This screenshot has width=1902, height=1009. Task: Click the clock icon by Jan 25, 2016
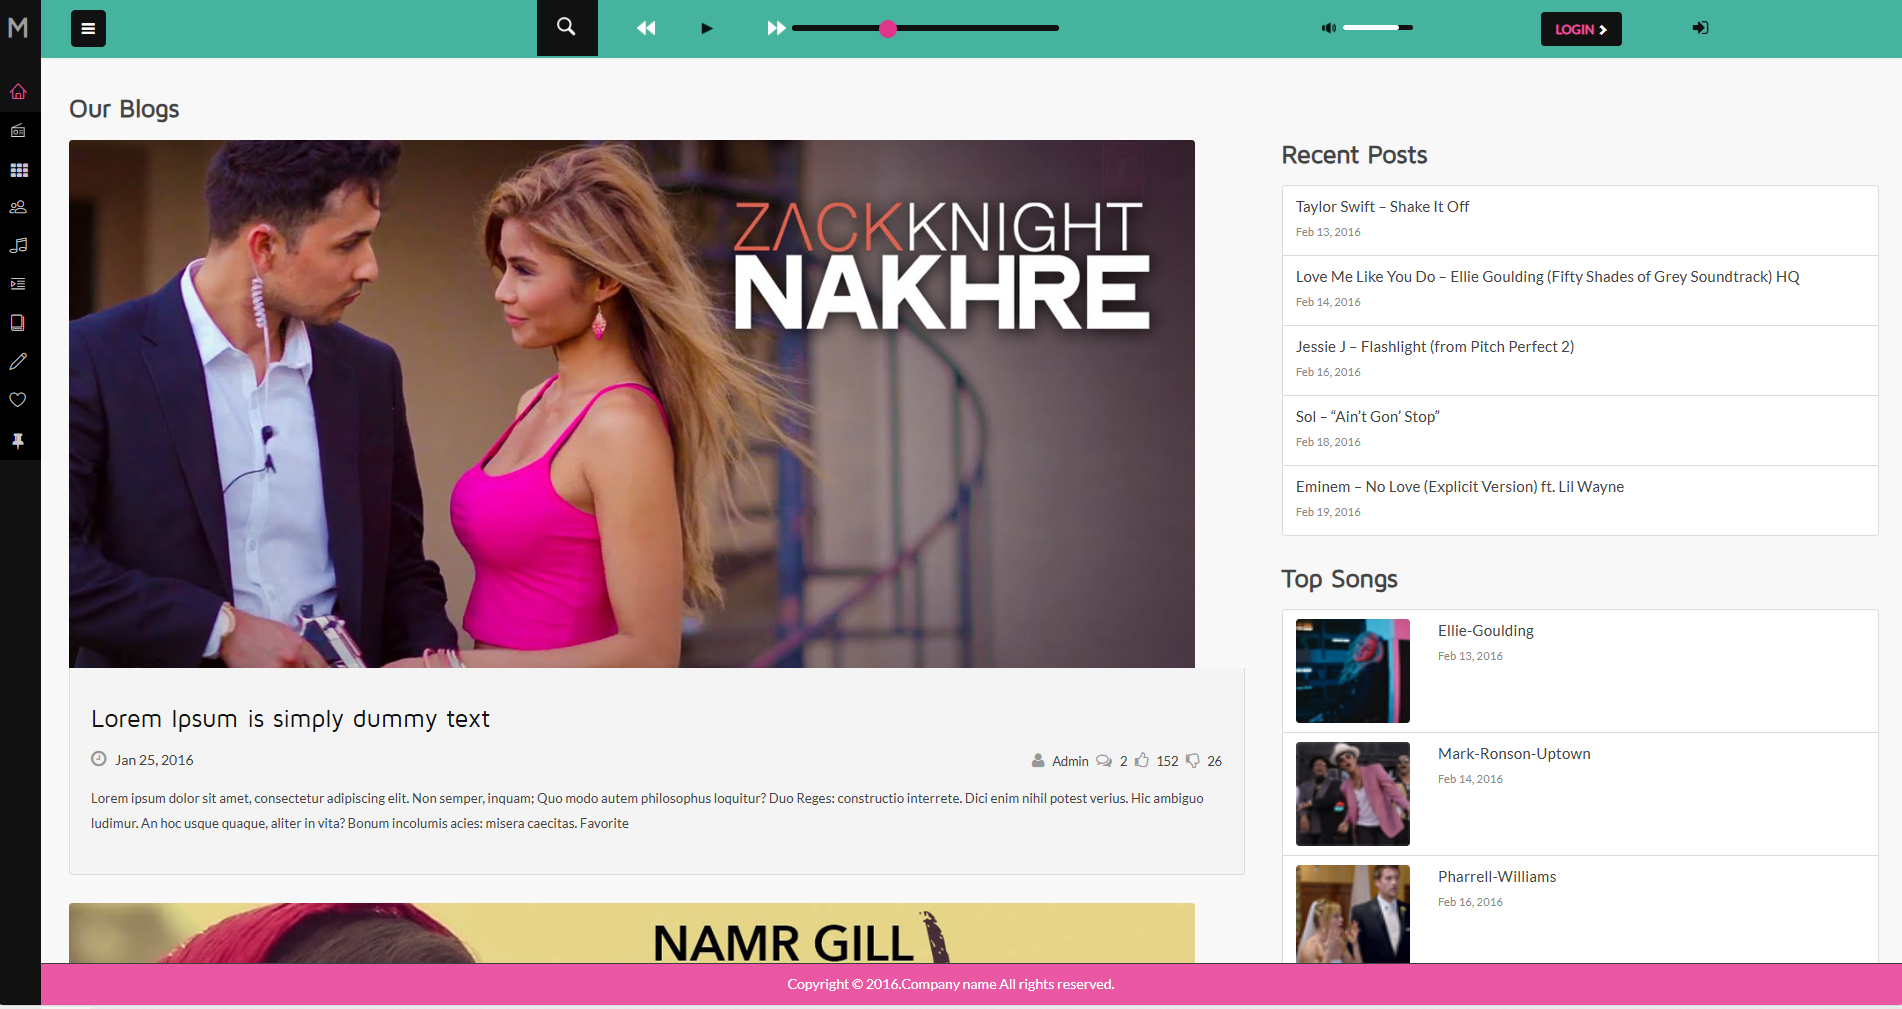coord(99,759)
